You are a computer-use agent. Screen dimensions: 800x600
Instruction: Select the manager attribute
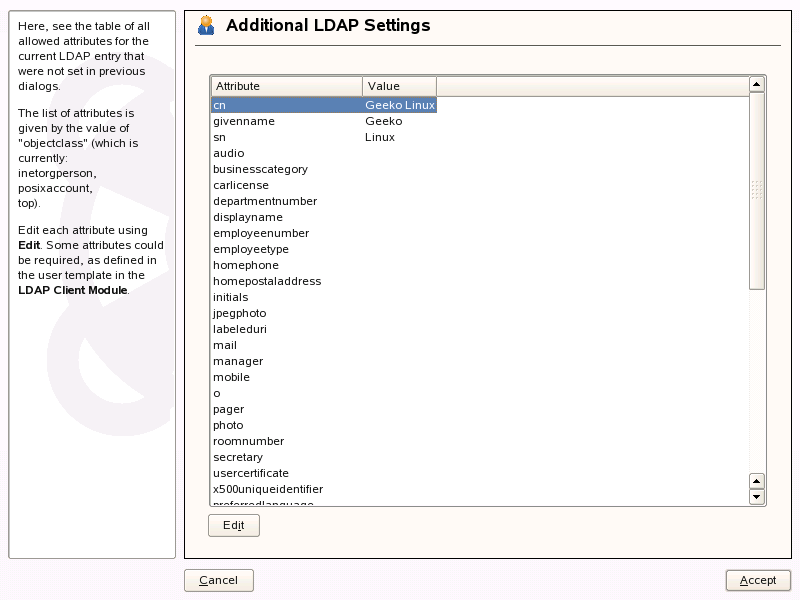[238, 361]
